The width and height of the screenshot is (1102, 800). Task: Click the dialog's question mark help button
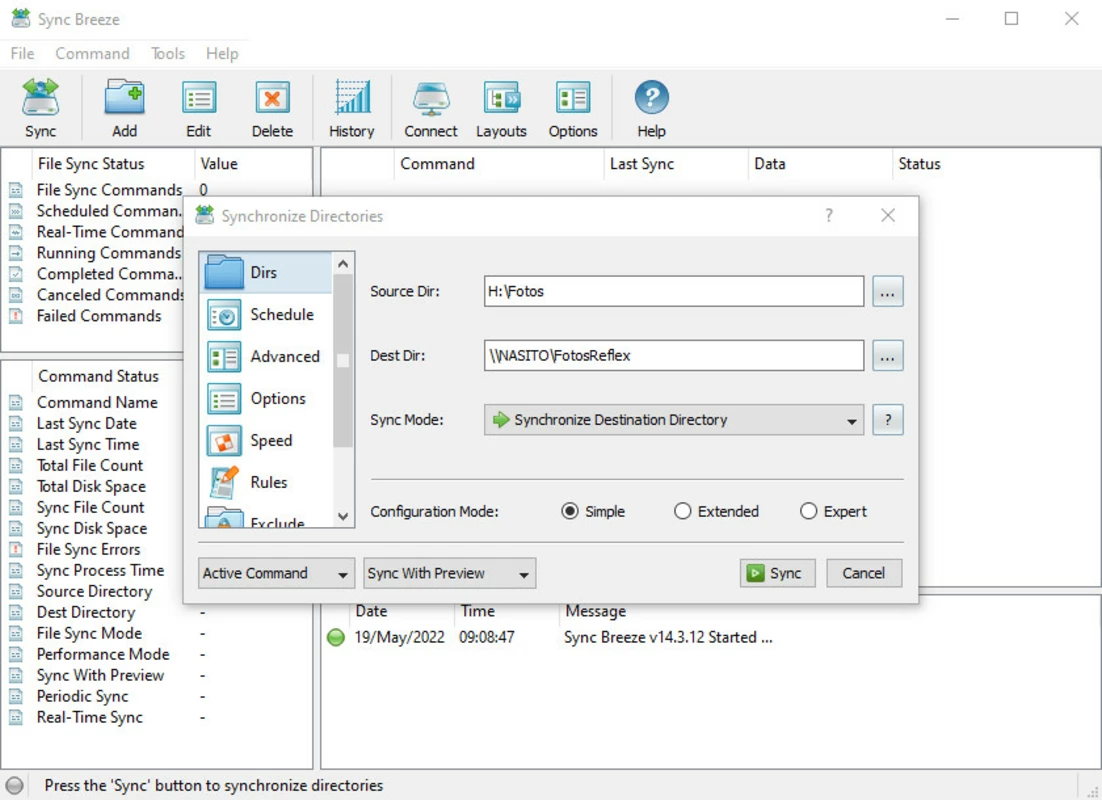pos(829,216)
